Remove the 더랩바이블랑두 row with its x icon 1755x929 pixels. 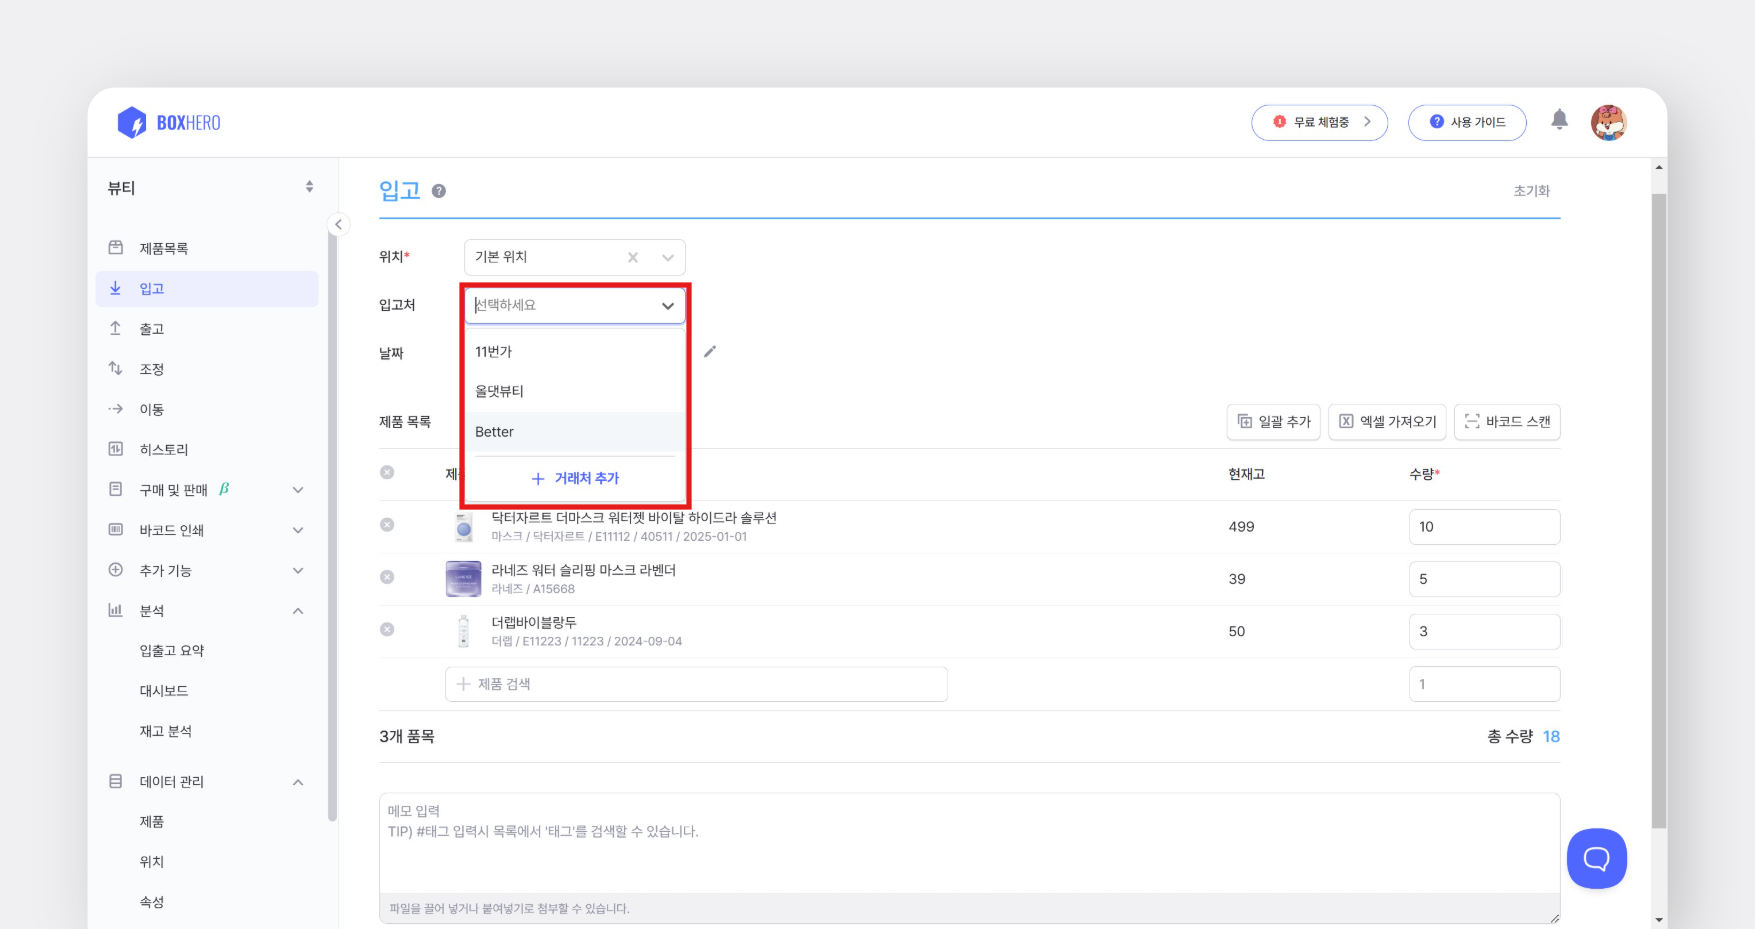pos(387,629)
